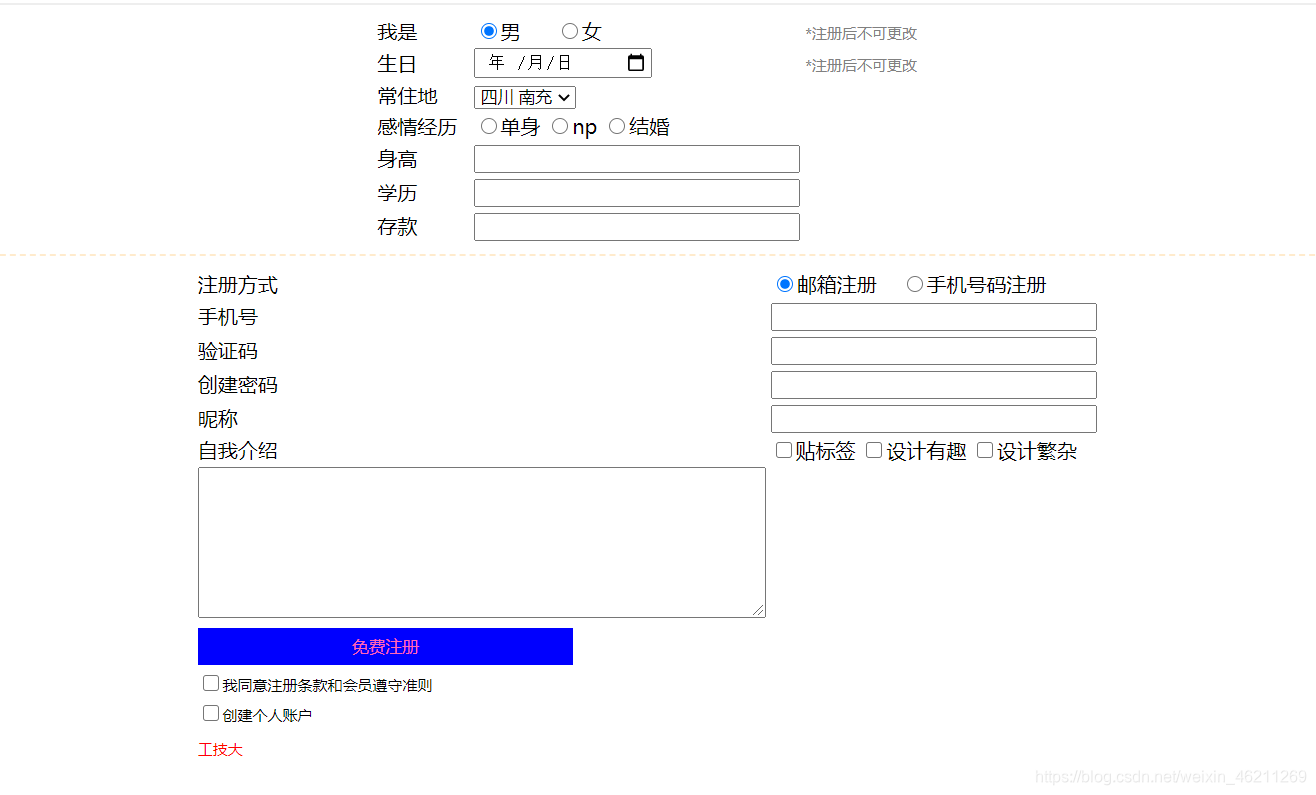Open the 常住地 四川南充 dropdown
The image size is (1316, 795).
coord(525,97)
